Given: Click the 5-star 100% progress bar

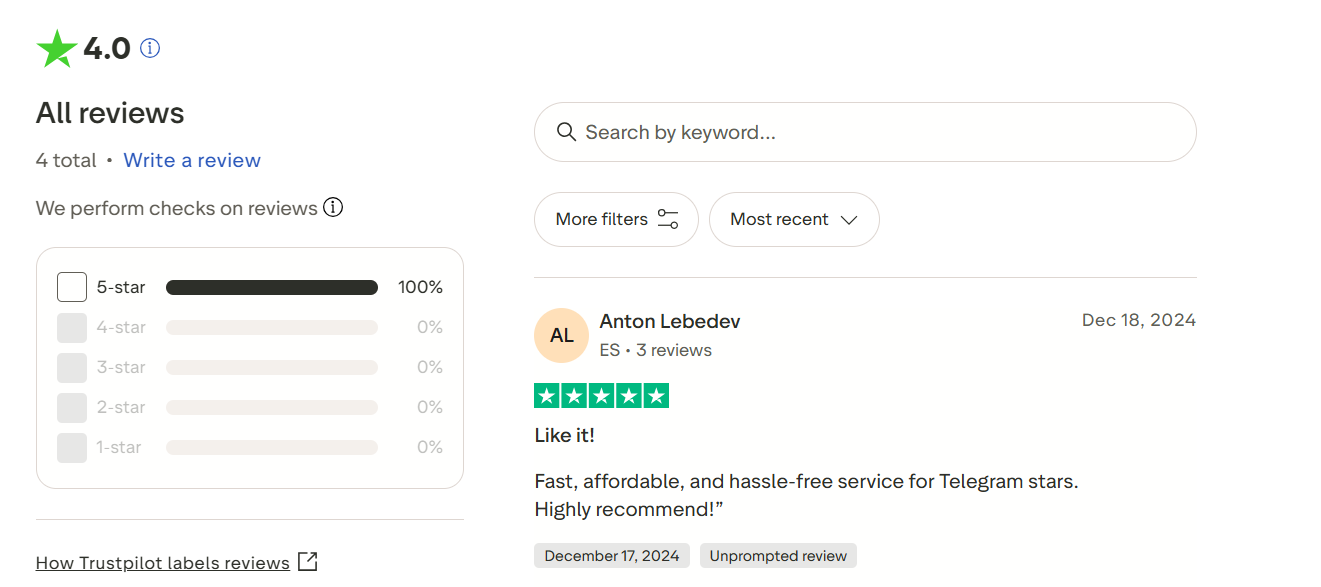Looking at the screenshot, I should tap(272, 288).
